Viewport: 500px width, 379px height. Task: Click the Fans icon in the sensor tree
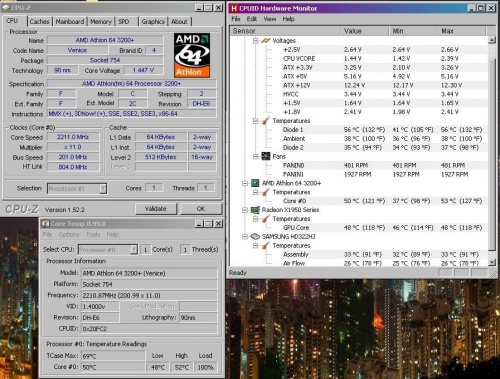266,156
